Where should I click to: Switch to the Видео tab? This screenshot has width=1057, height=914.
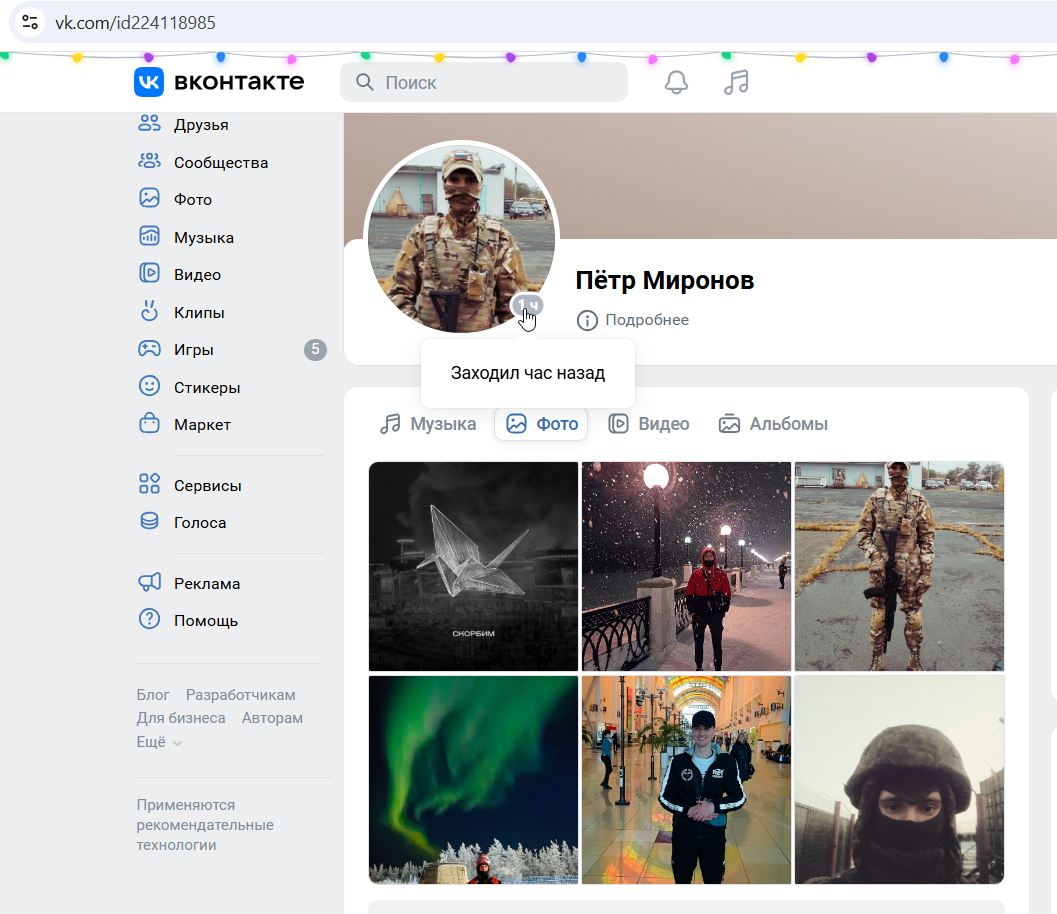point(649,423)
